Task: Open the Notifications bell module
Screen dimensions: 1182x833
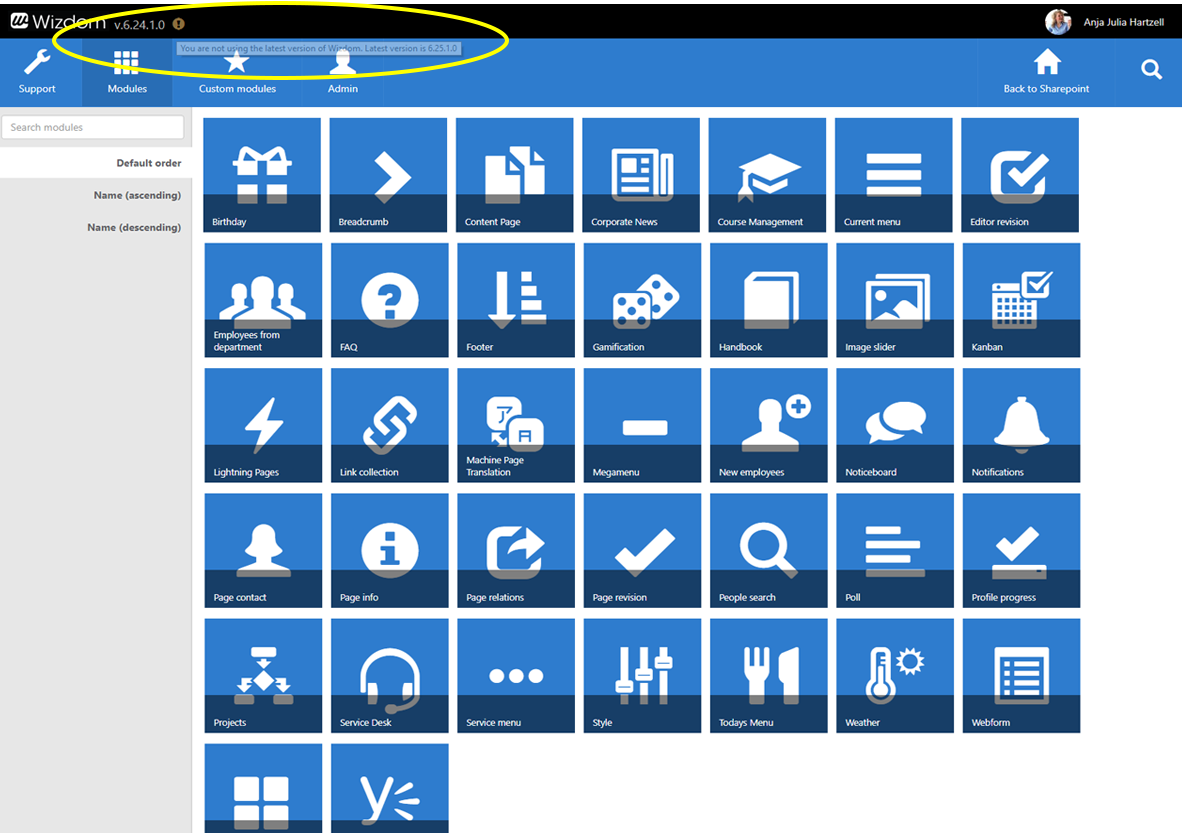Action: [x=1021, y=425]
